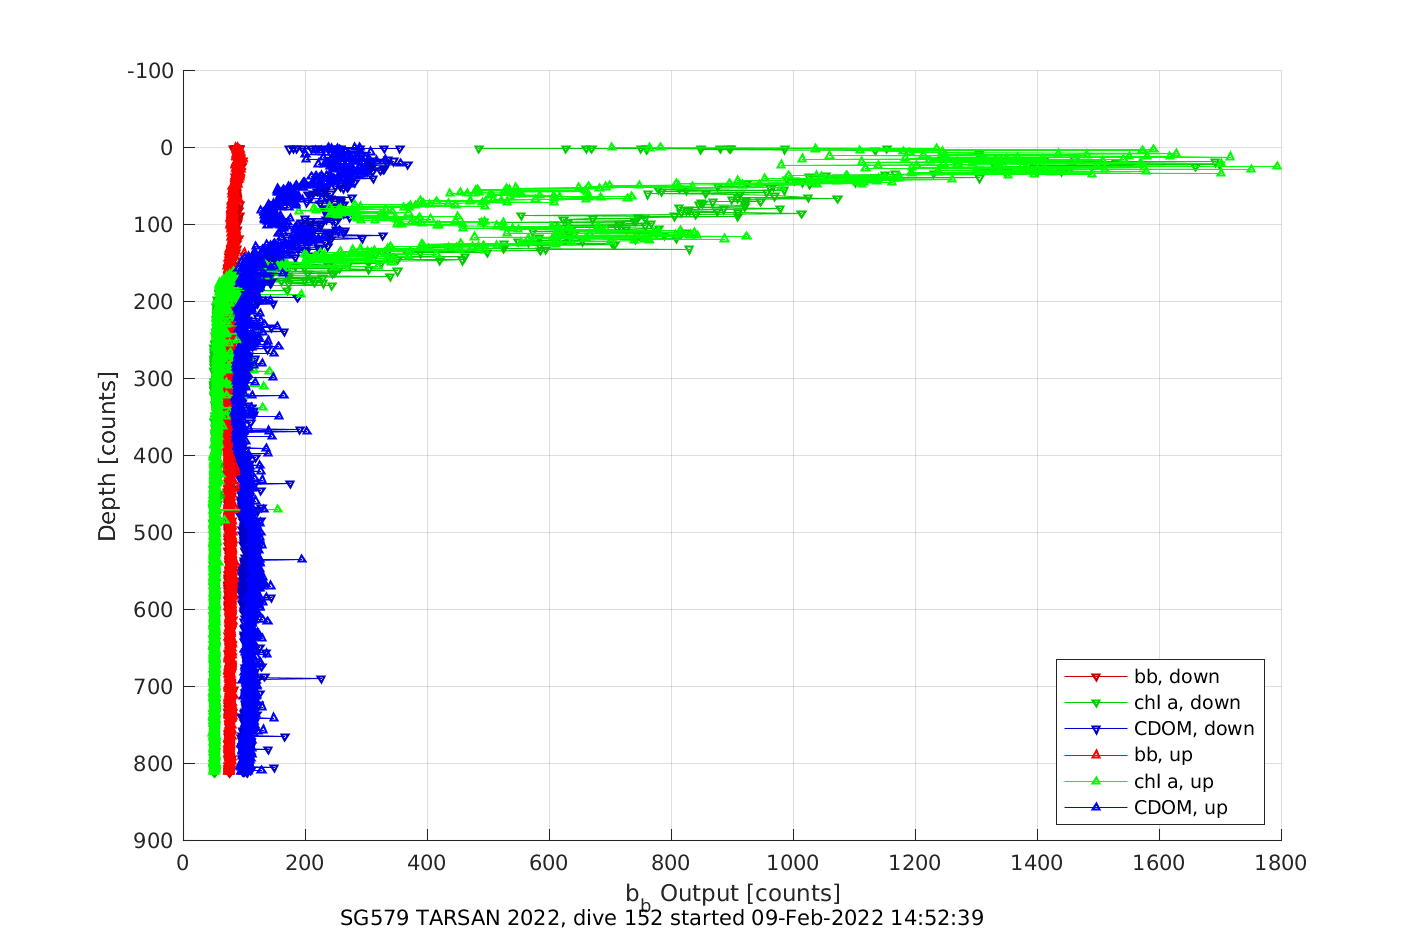This screenshot has height=945, width=1417.
Task: Click the y-axis tick label '700'
Action: (154, 687)
